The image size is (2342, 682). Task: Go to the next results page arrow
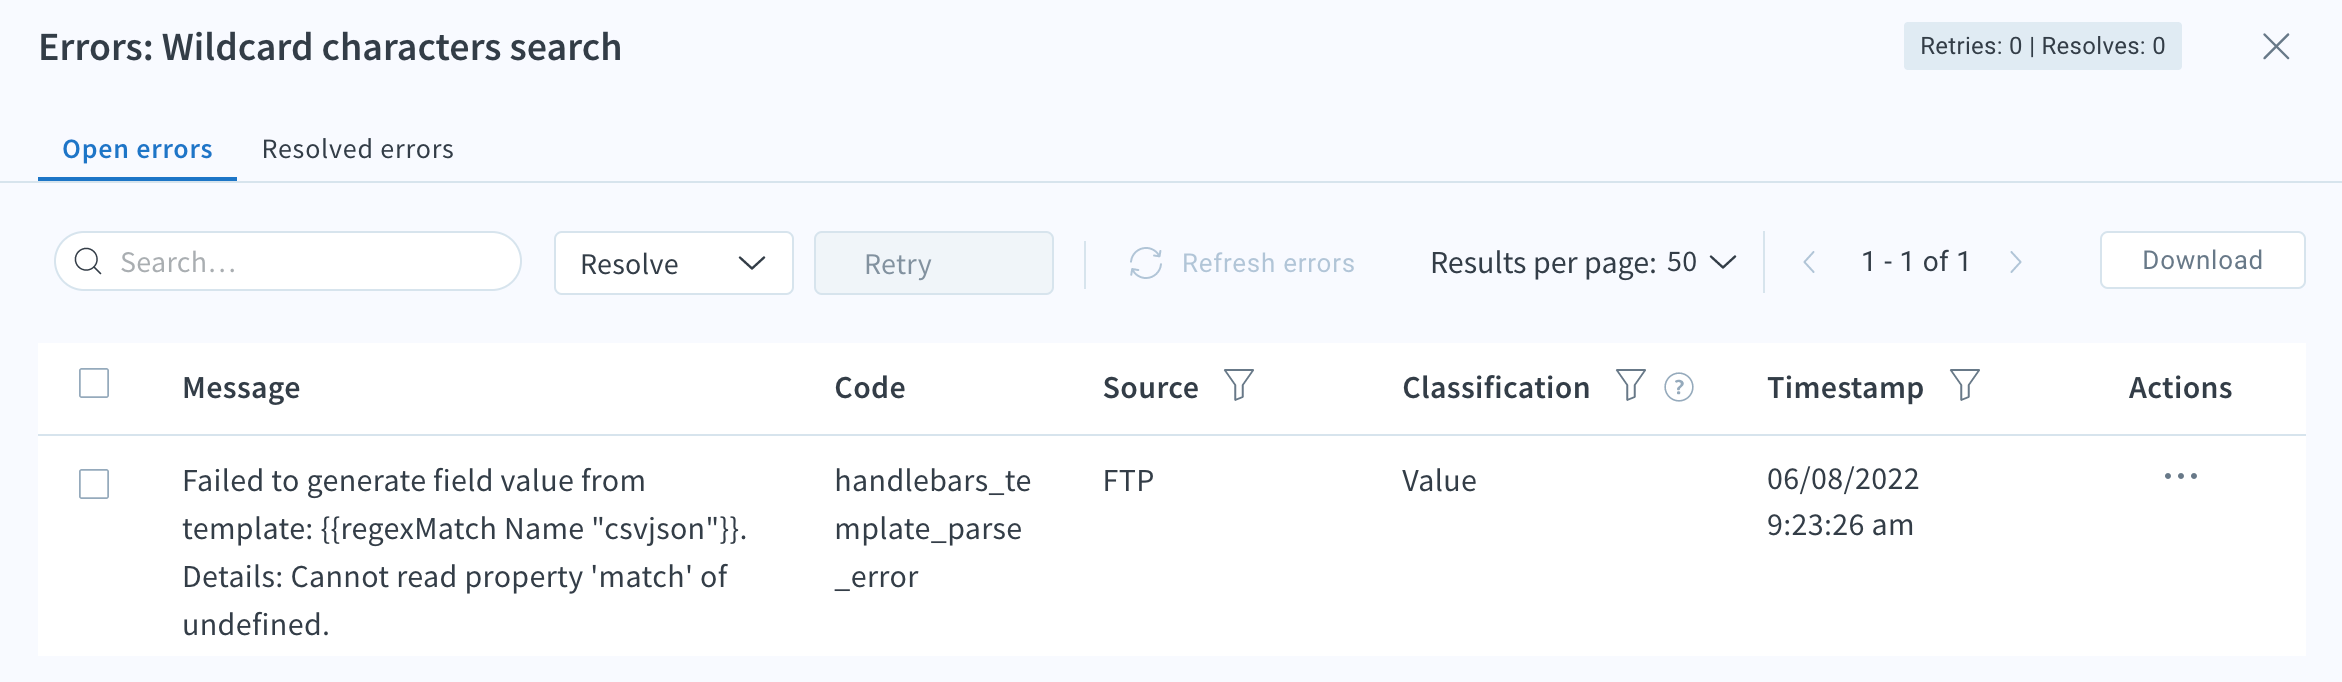(x=2016, y=262)
